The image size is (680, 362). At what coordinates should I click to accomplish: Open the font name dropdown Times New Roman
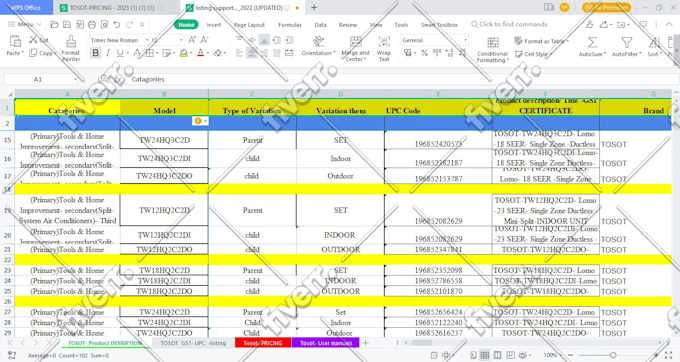tap(147, 40)
